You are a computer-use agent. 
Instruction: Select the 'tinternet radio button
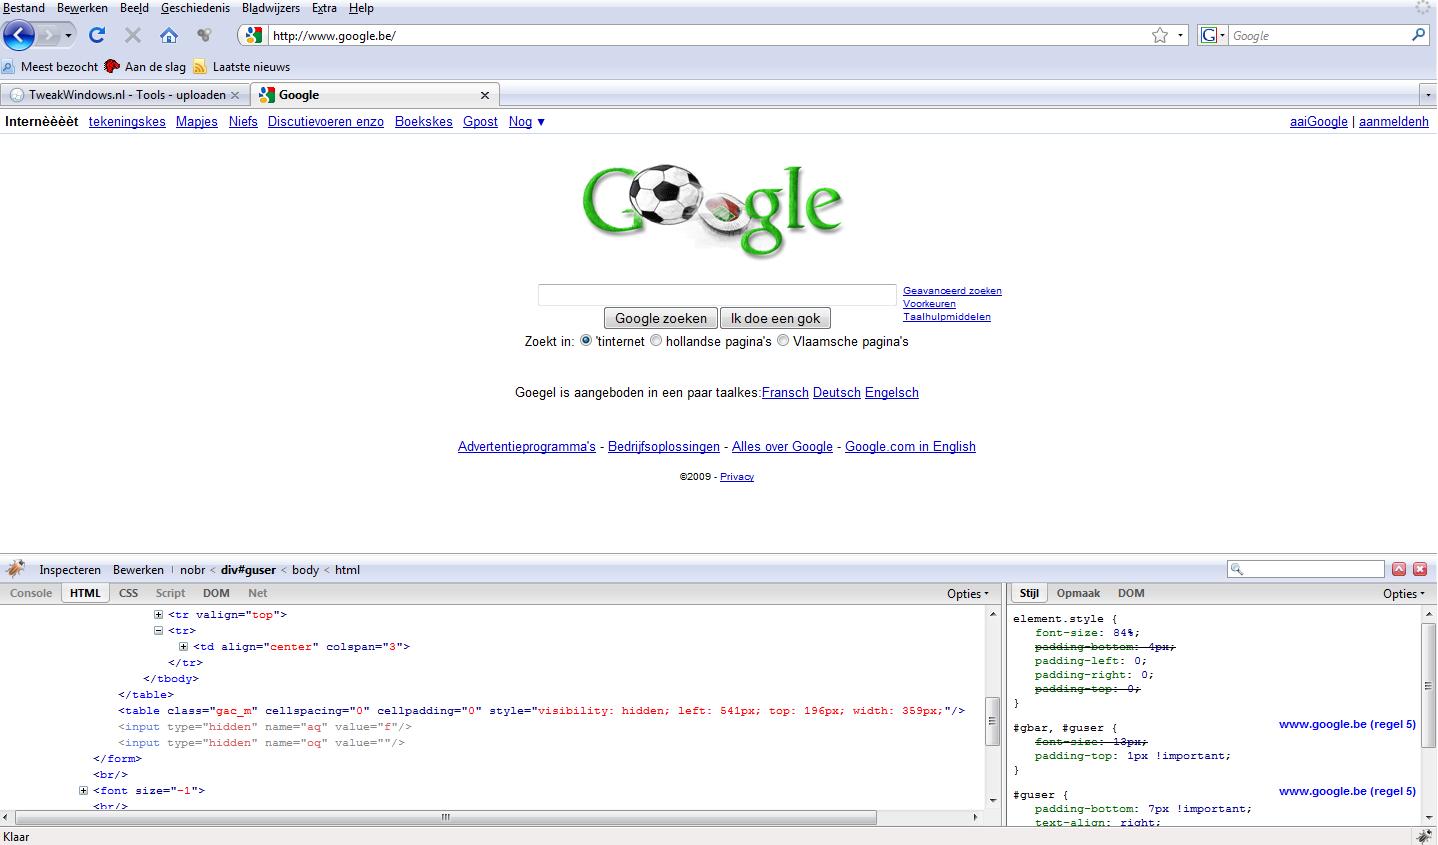point(586,341)
